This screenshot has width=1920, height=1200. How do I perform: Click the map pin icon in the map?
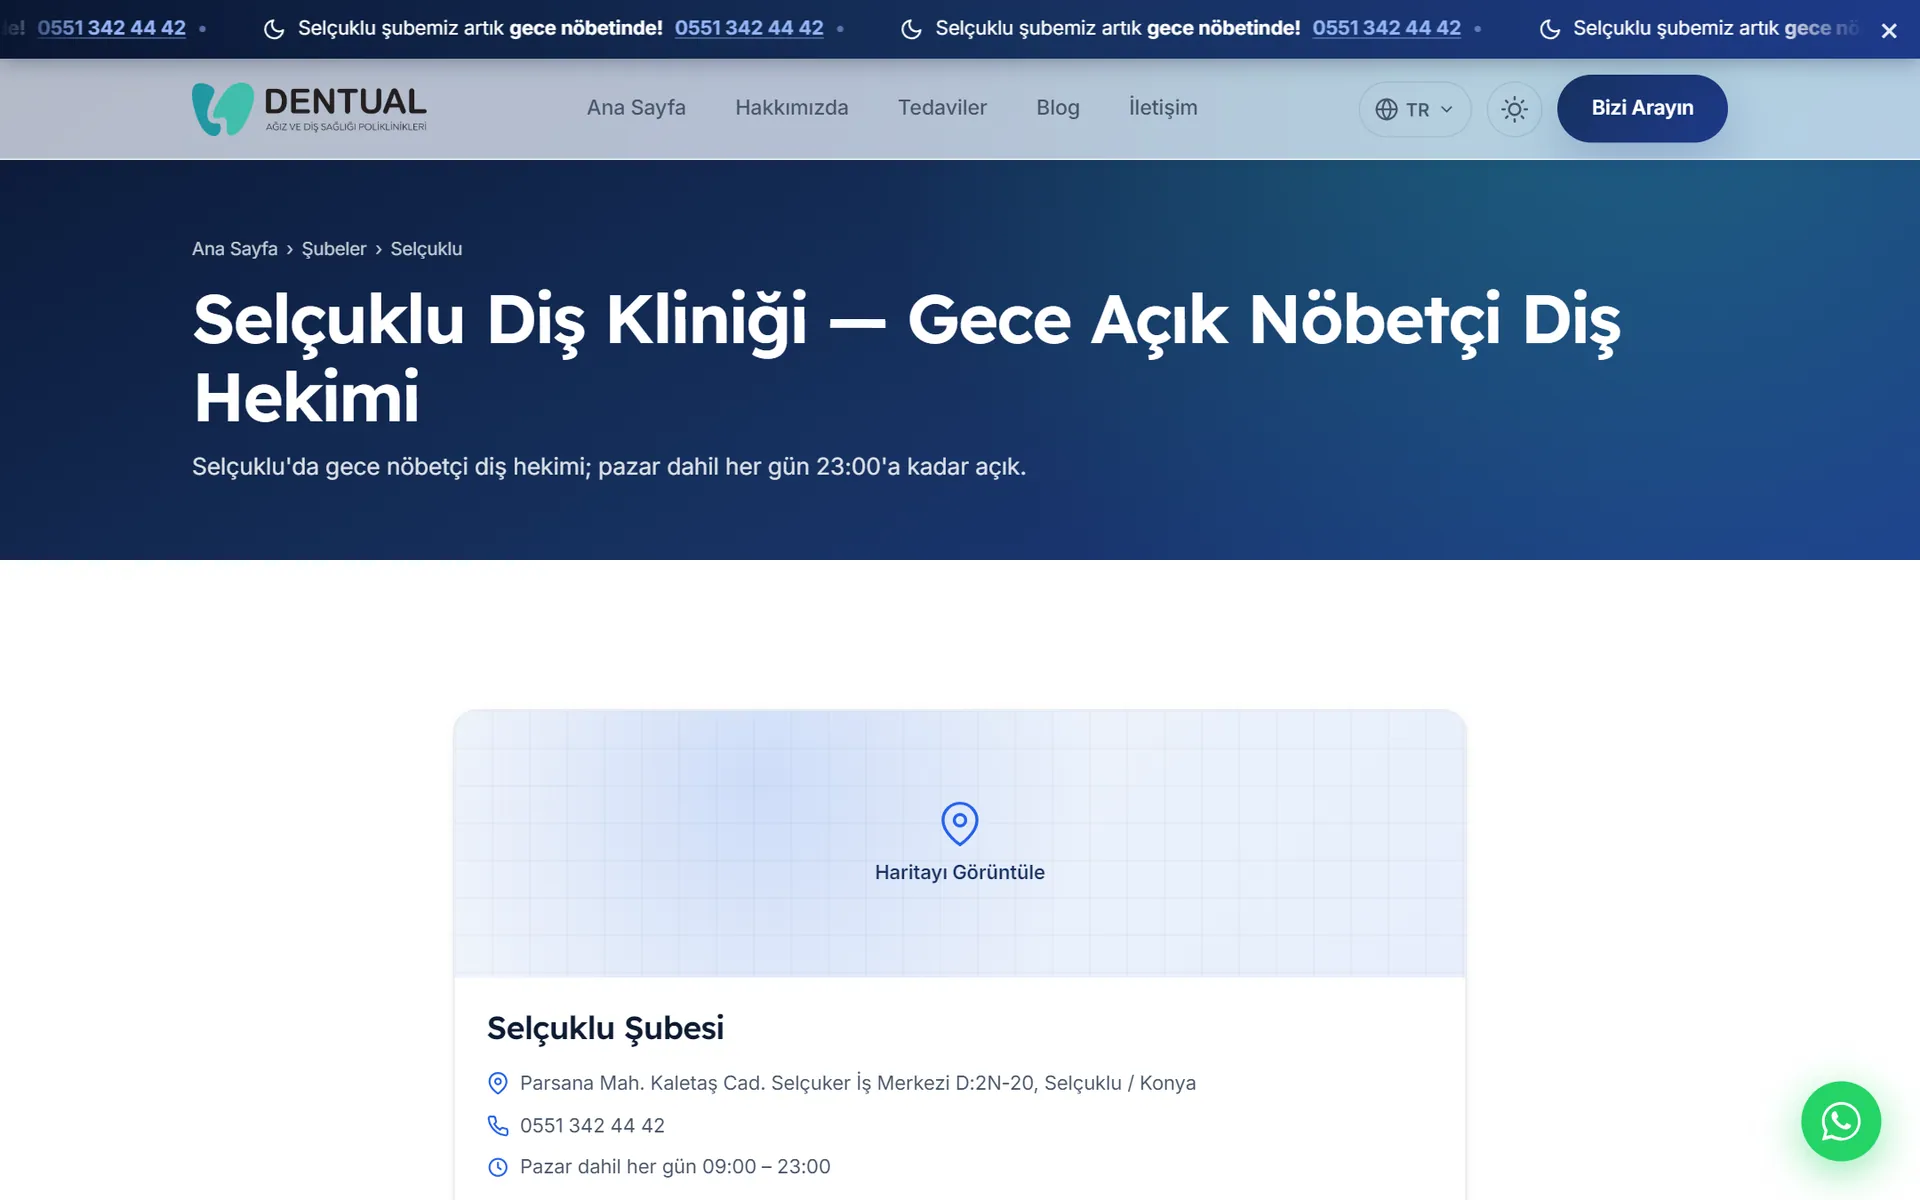pyautogui.click(x=960, y=823)
